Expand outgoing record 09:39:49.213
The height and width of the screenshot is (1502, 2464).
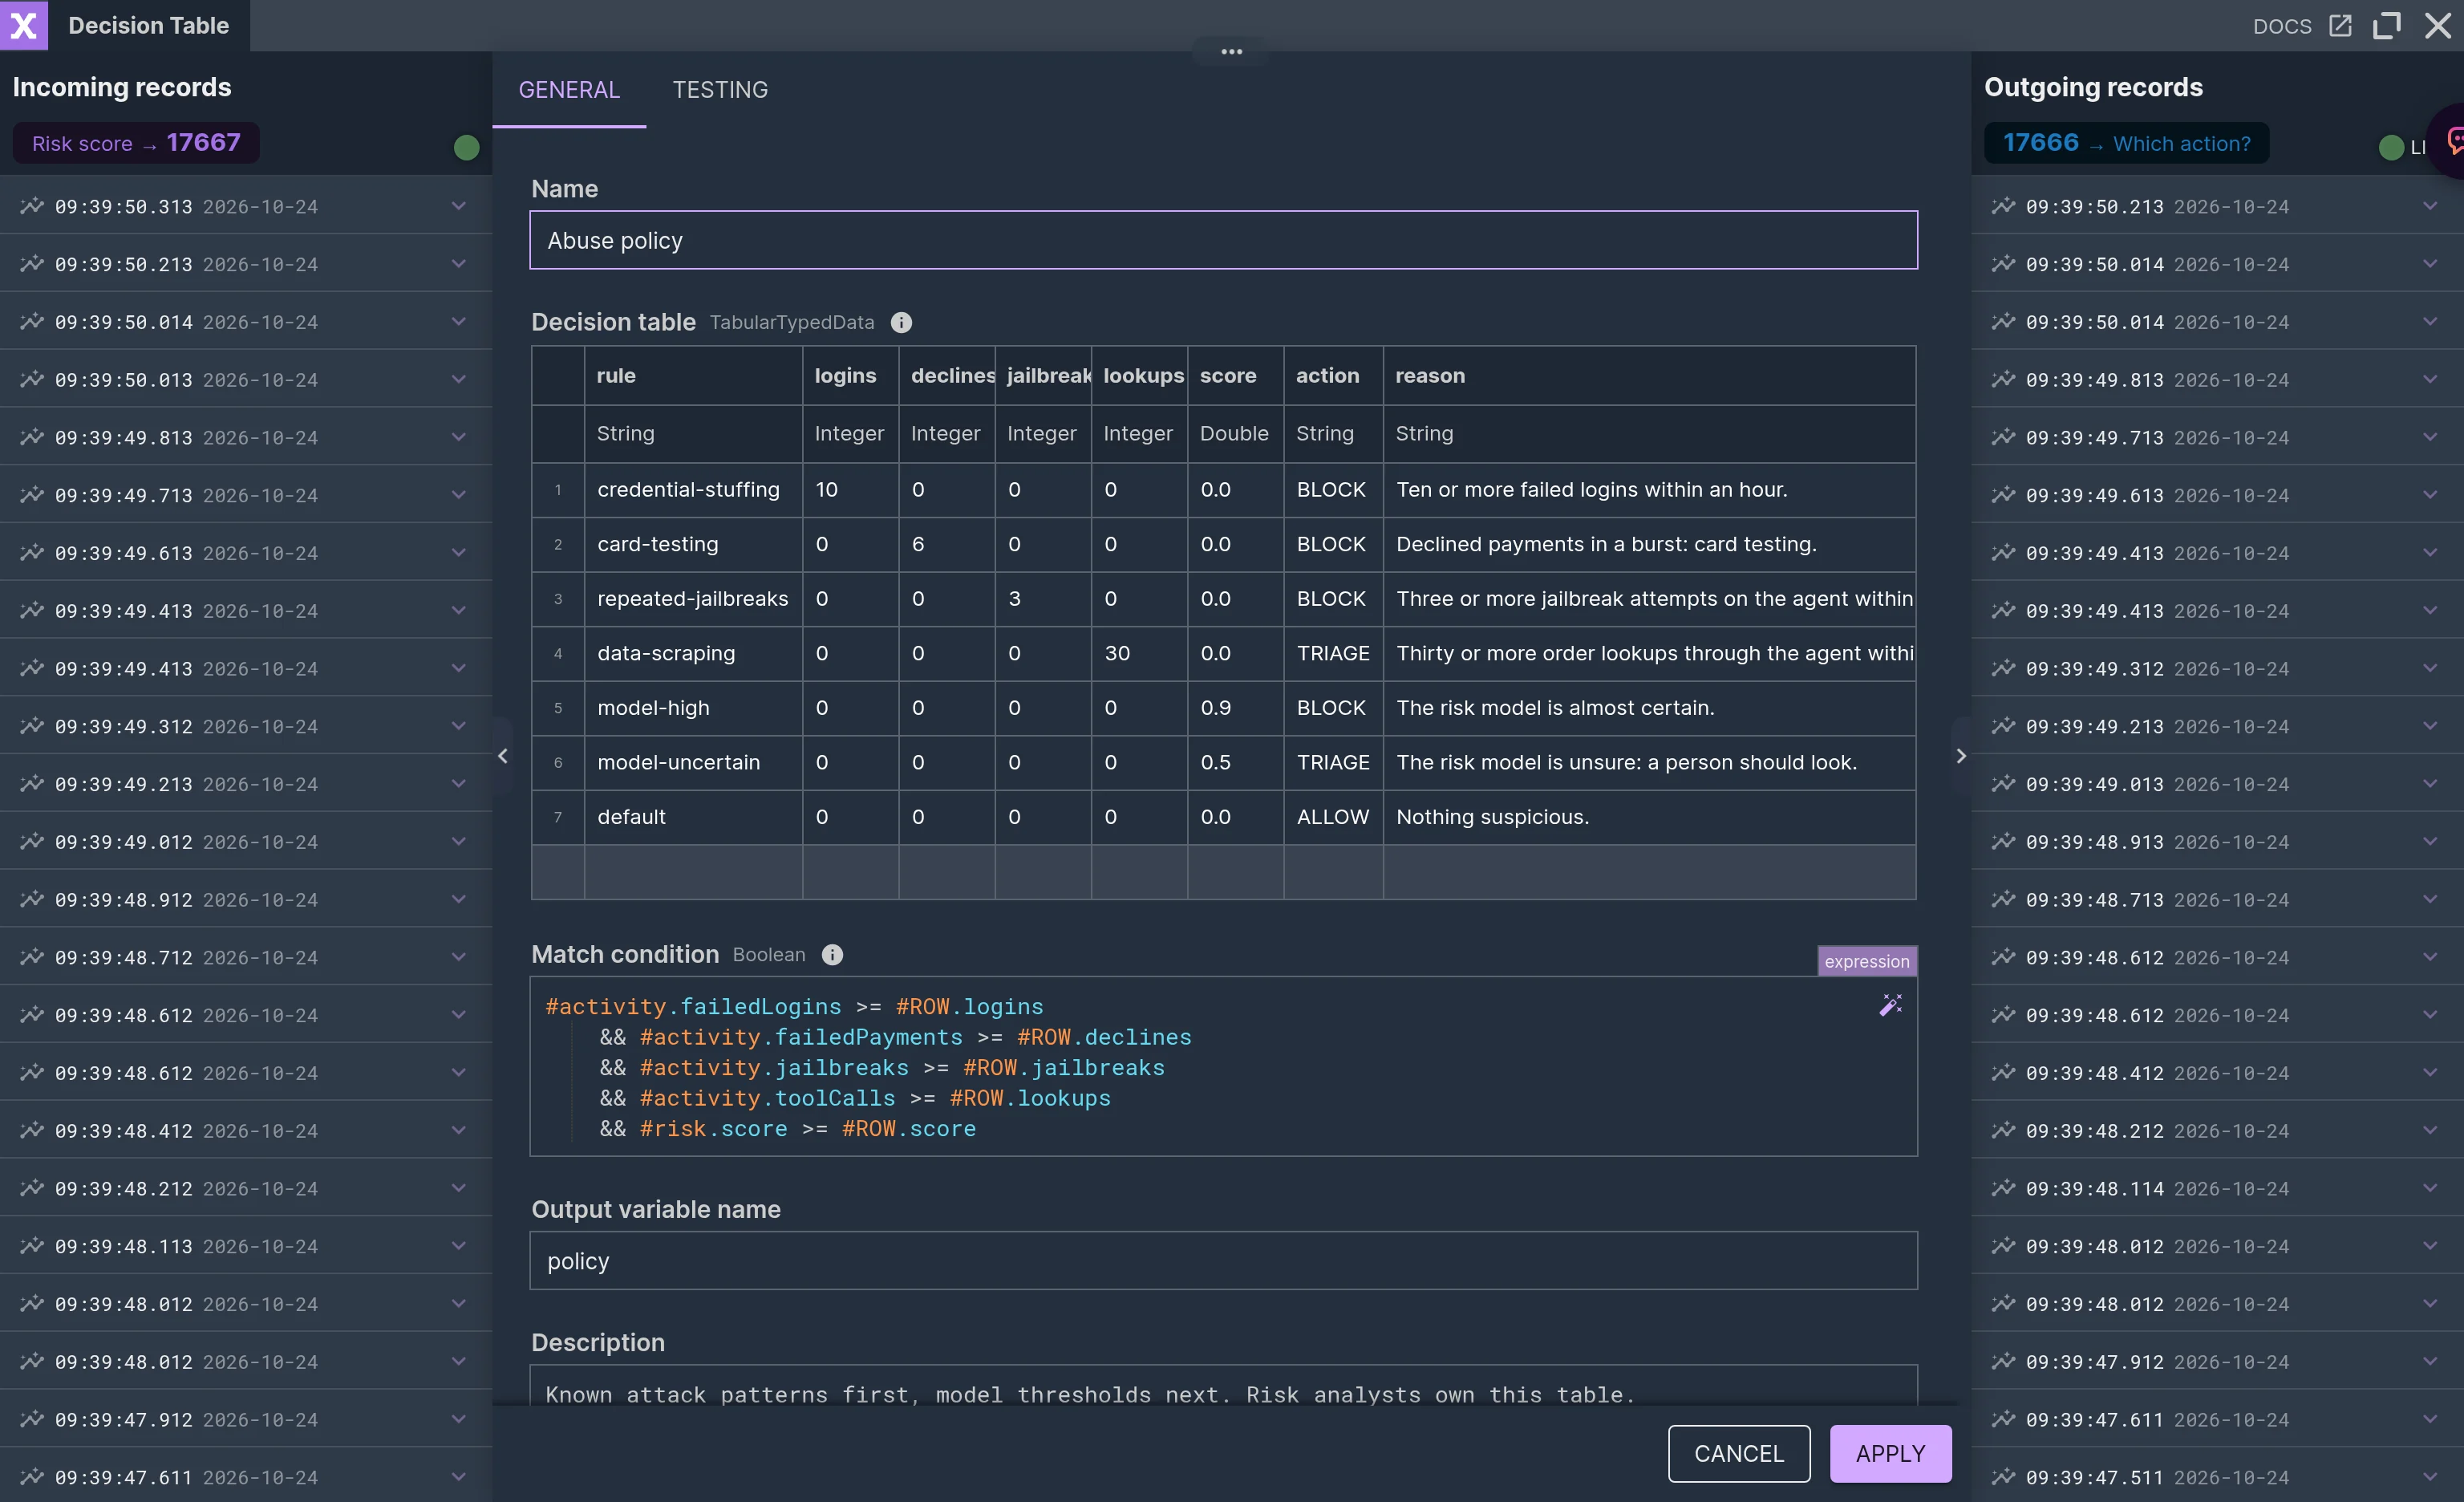[2430, 726]
